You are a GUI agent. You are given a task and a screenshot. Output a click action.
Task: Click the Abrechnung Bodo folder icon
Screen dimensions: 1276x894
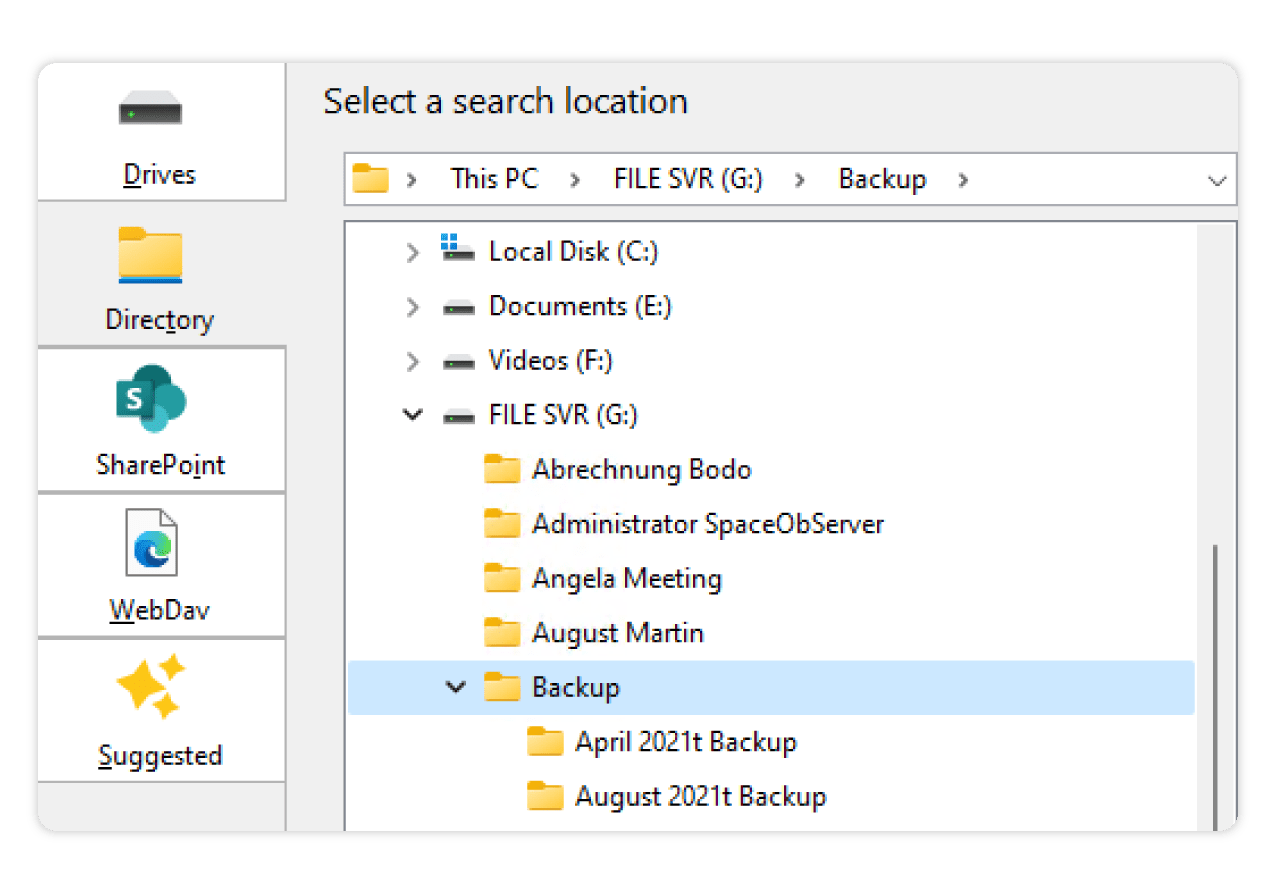(x=502, y=470)
